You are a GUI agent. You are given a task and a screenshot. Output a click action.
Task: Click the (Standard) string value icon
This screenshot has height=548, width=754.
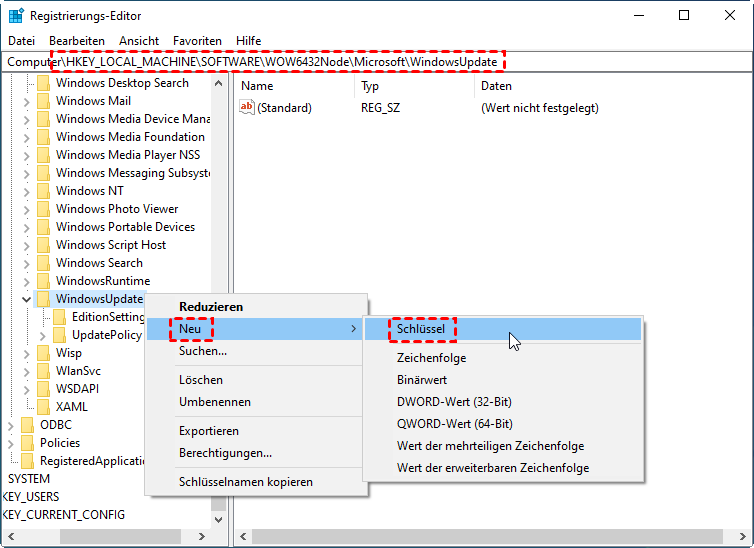(247, 107)
